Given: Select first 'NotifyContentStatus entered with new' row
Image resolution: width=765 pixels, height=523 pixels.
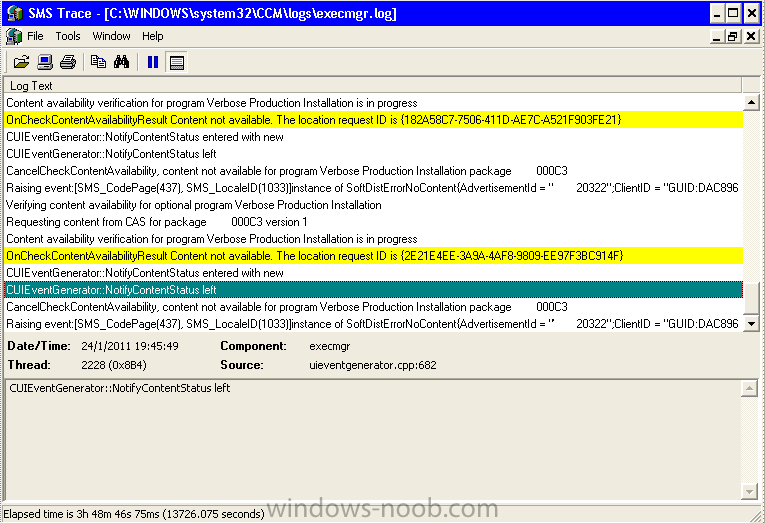Looking at the screenshot, I should (x=373, y=137).
